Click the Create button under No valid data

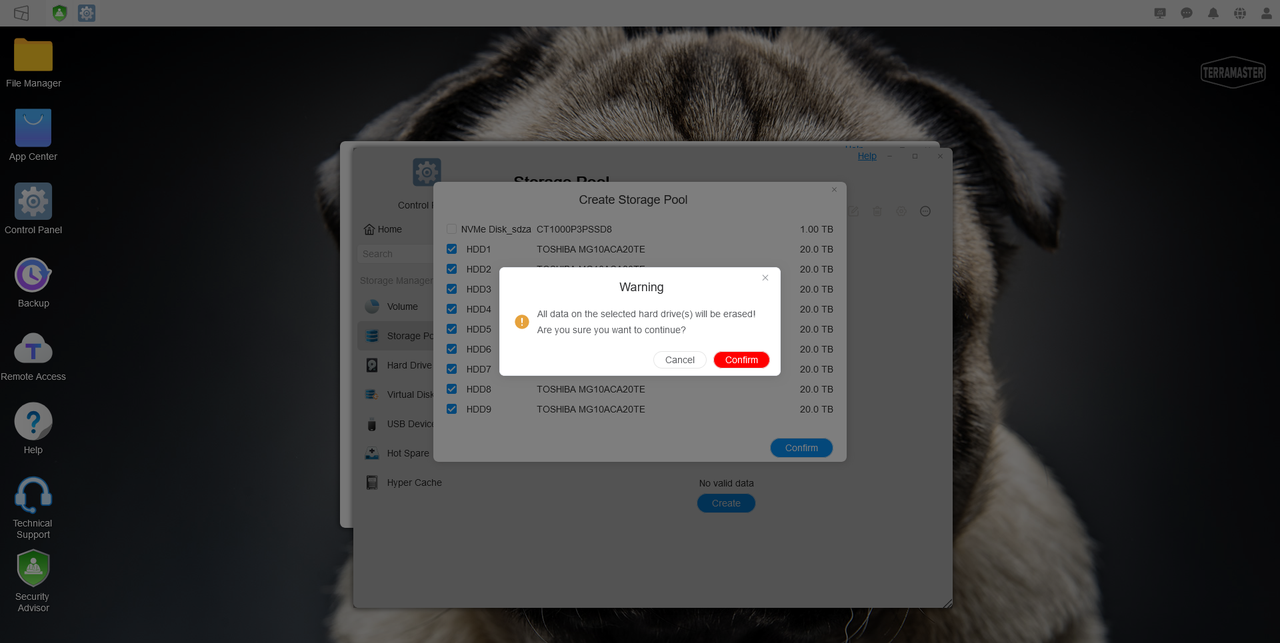click(726, 503)
